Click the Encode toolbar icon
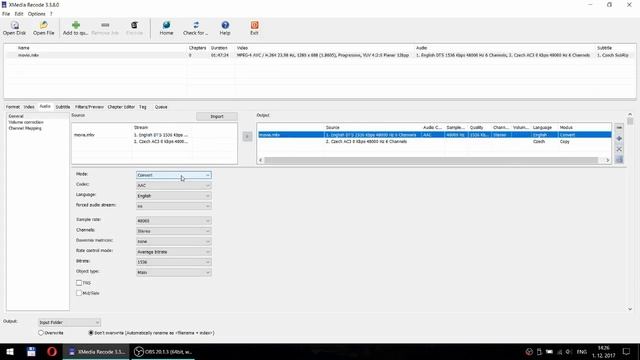Image resolution: width=640 pixels, height=360 pixels. point(134,25)
